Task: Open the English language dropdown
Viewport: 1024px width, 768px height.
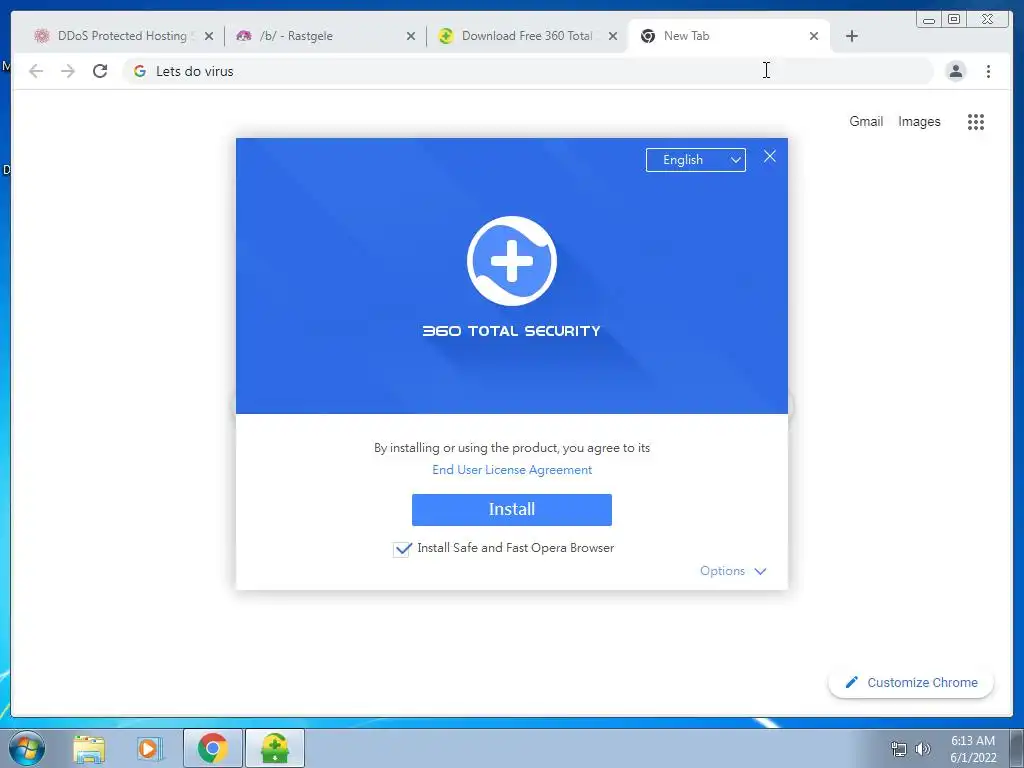Action: coord(696,160)
